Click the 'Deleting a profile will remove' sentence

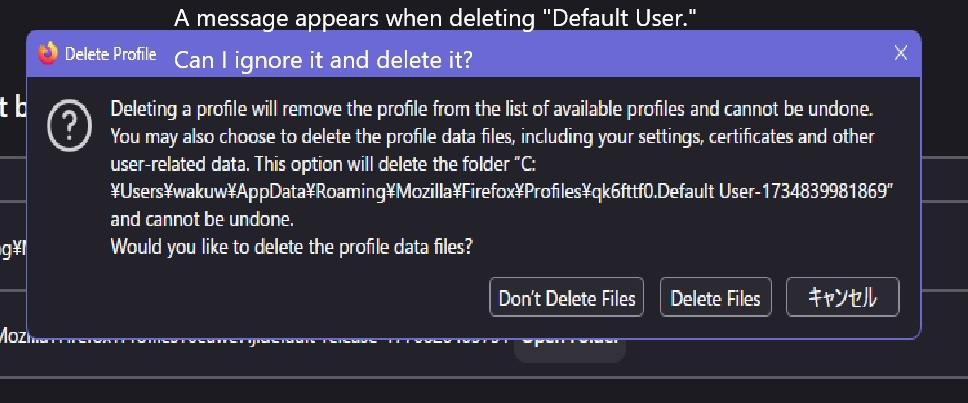492,108
